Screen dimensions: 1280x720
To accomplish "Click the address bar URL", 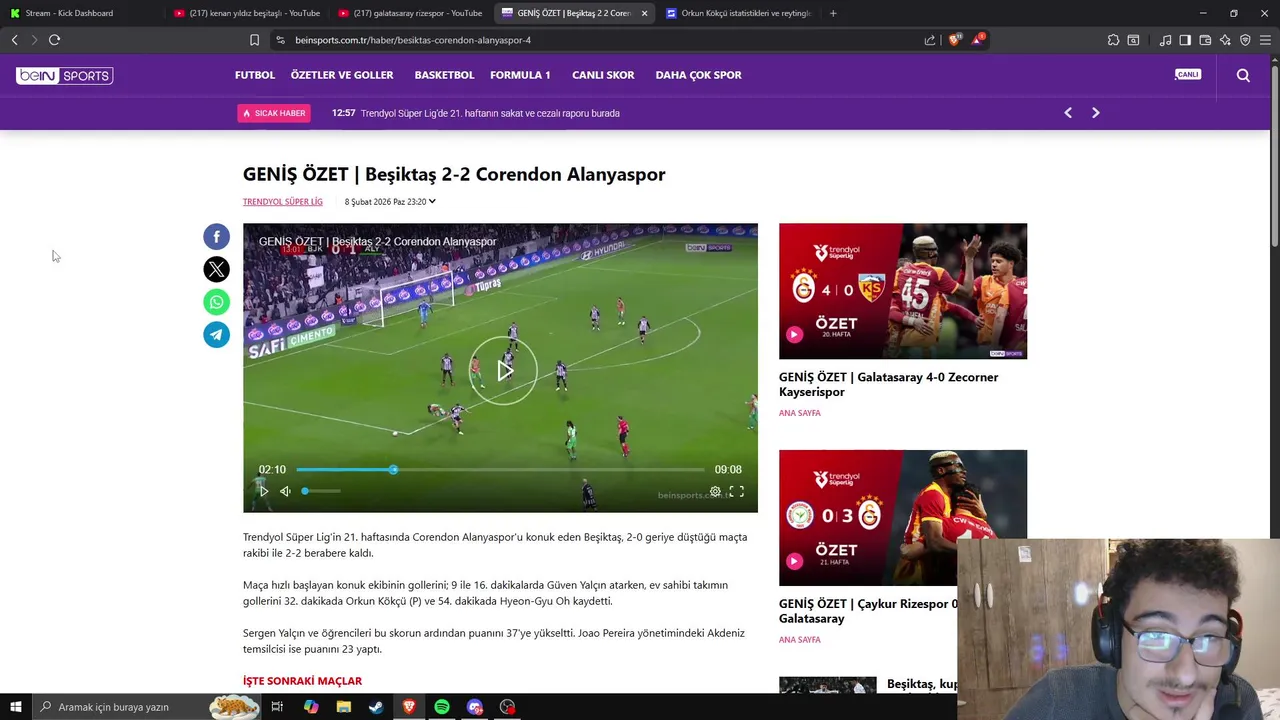I will 413,40.
